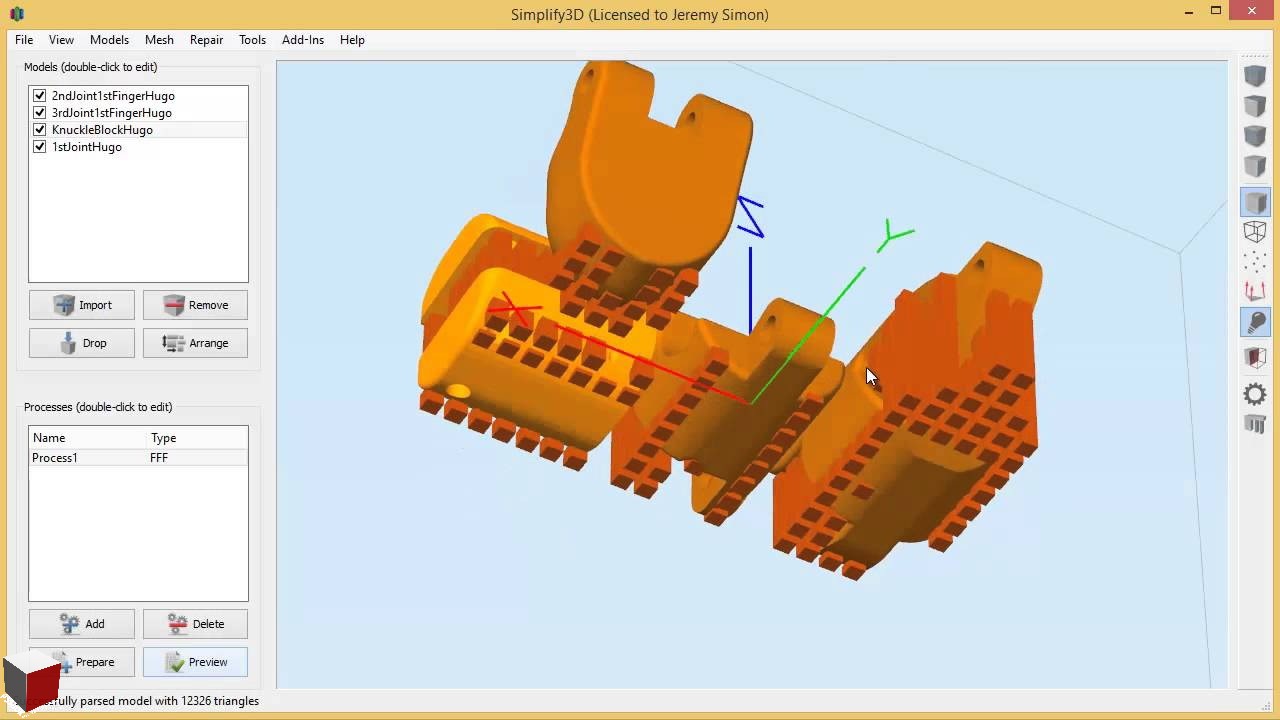
Task: Select the KnuckleBlockHugo model name
Action: click(102, 130)
